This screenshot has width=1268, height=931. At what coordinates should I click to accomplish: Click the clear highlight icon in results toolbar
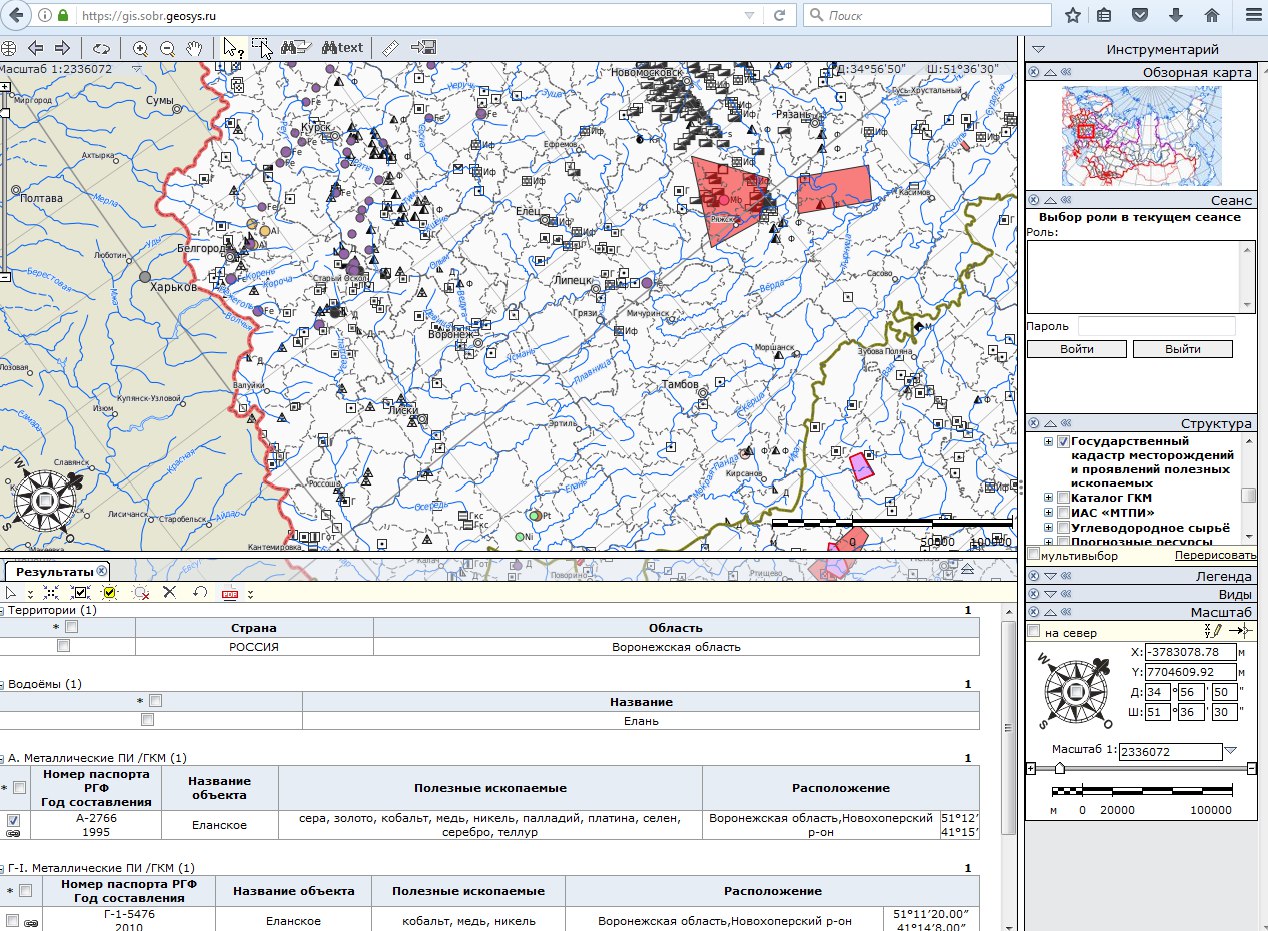point(141,593)
